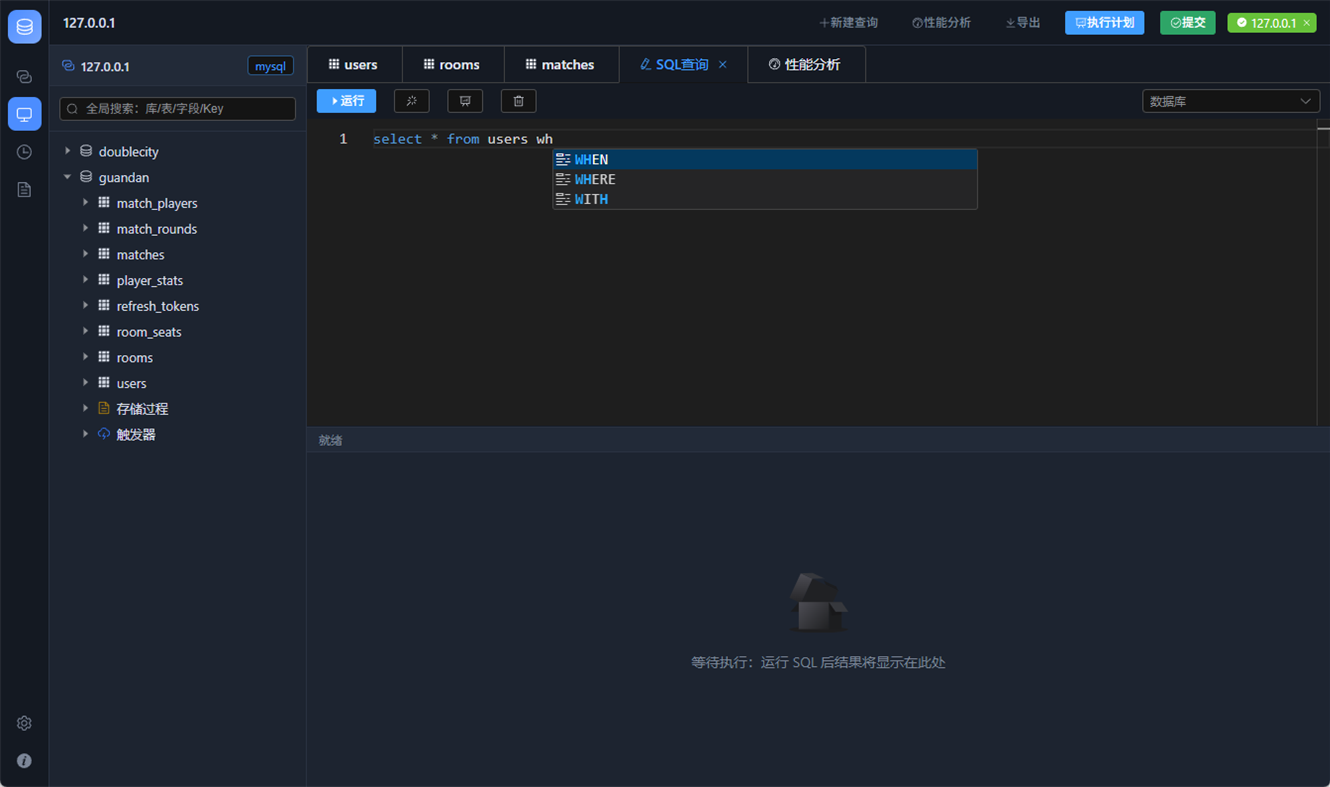
Task: Select the refresh_tokens table row
Action: [x=178, y=306]
